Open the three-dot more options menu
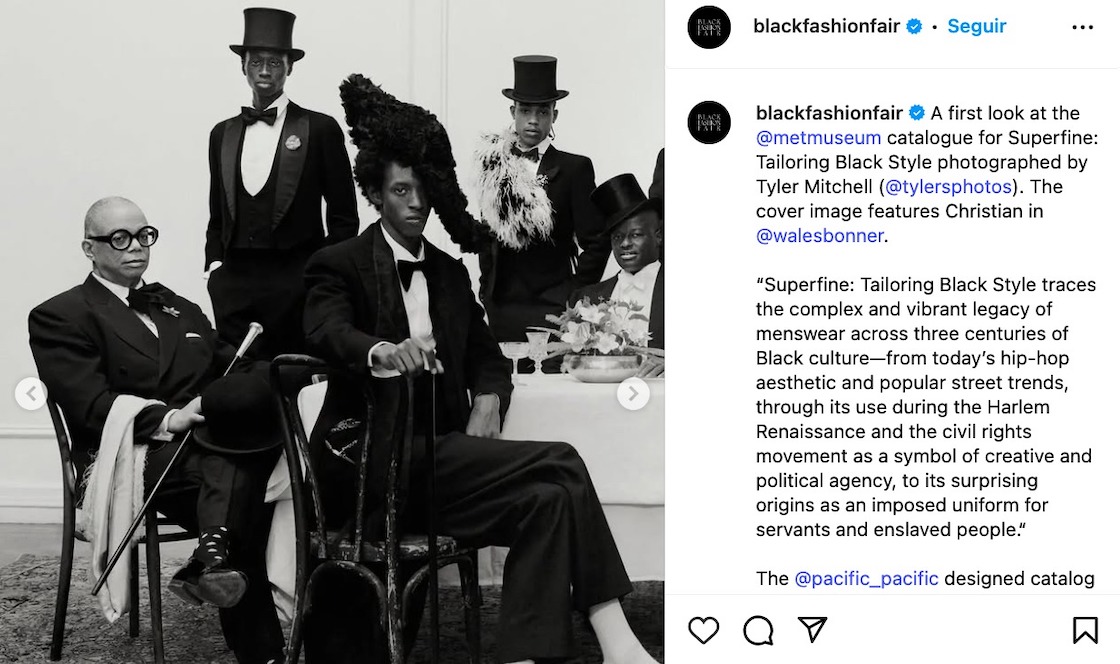Viewport: 1120px width, 664px height. click(1082, 27)
